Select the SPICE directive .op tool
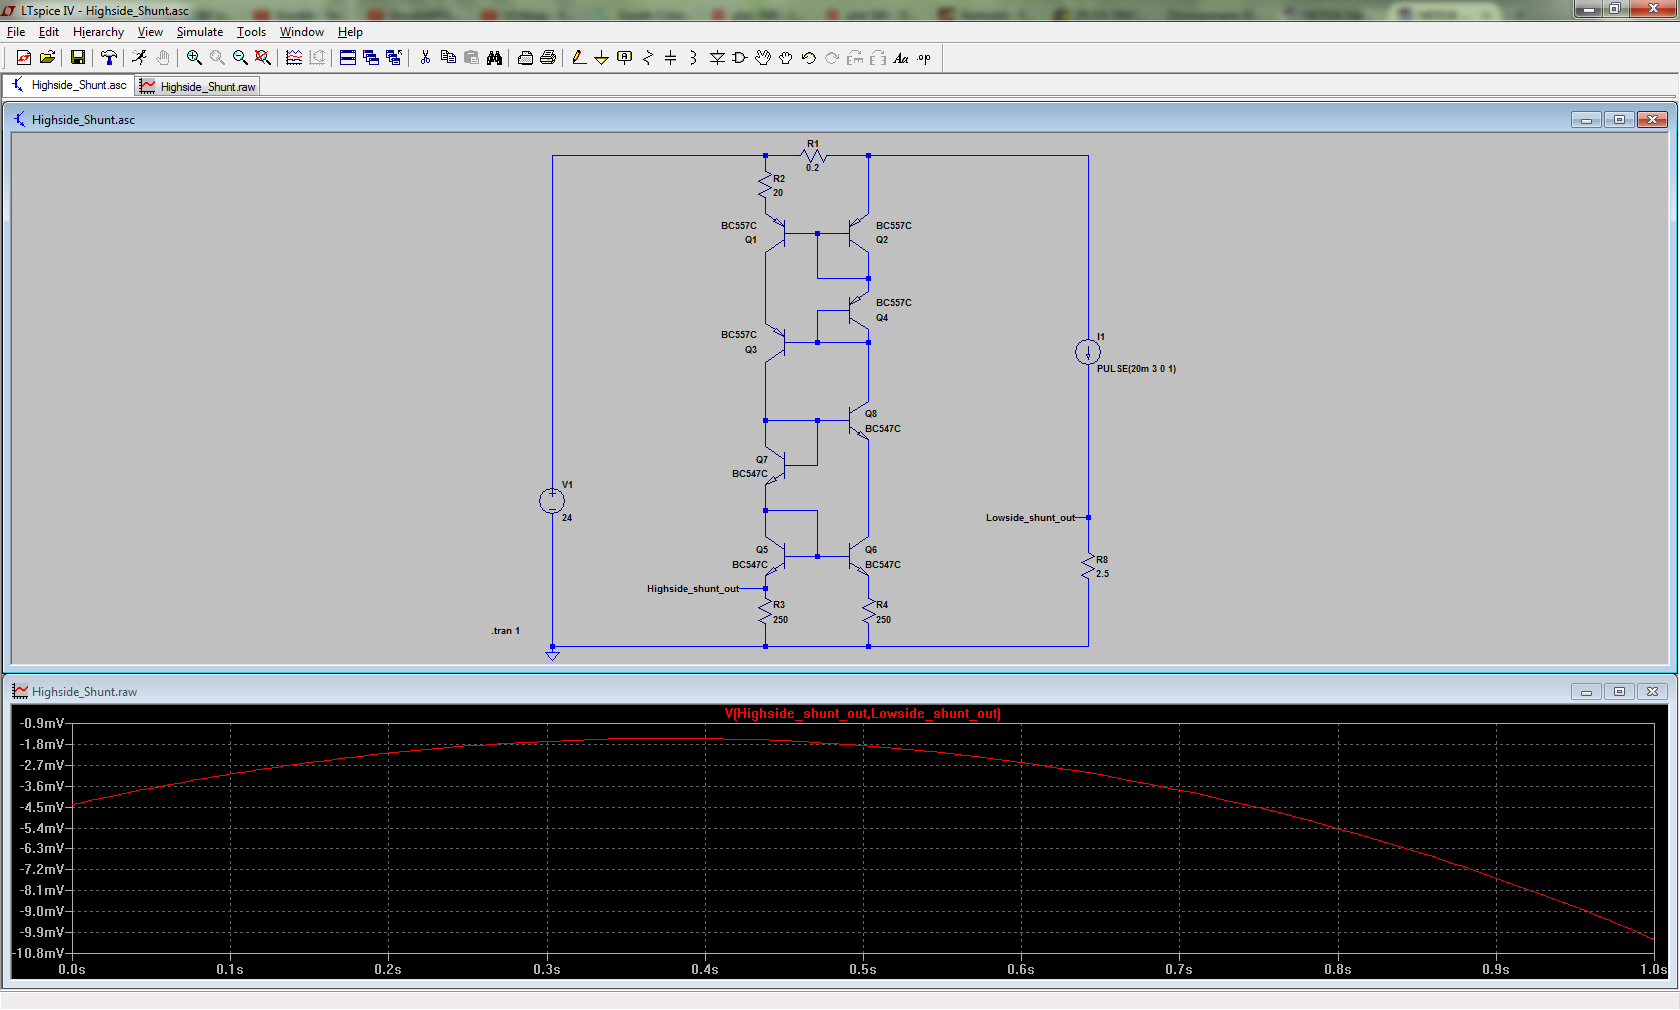The height and width of the screenshot is (1010, 1680). click(x=924, y=58)
